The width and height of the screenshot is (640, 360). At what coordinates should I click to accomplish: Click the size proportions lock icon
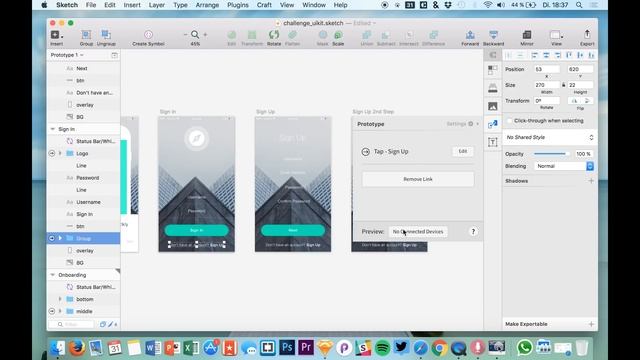[x=564, y=85]
